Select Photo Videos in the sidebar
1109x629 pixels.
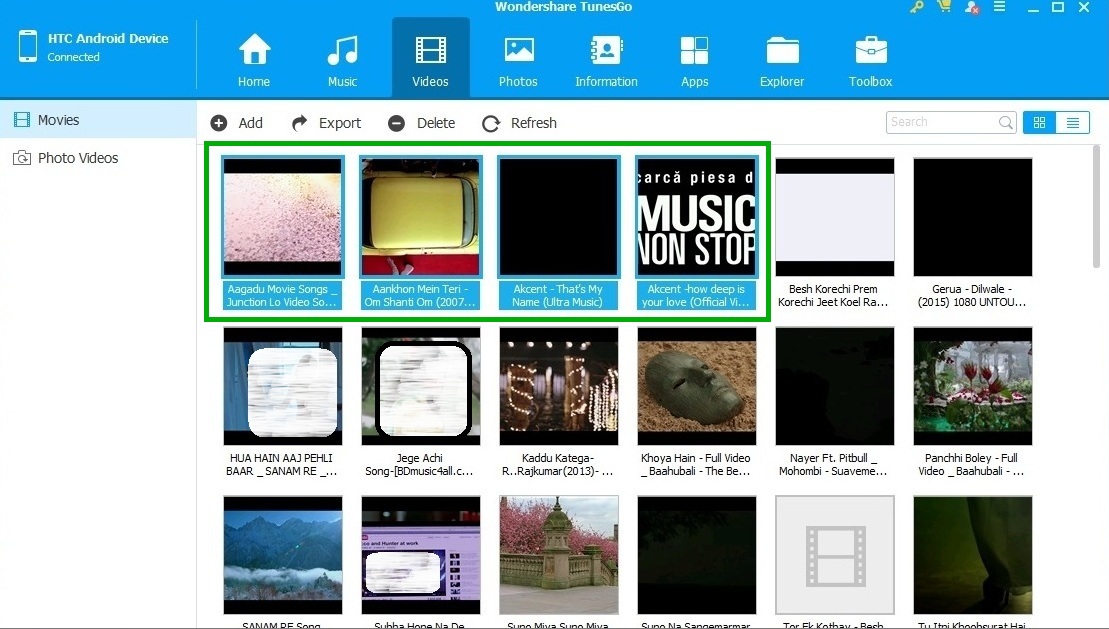(77, 158)
